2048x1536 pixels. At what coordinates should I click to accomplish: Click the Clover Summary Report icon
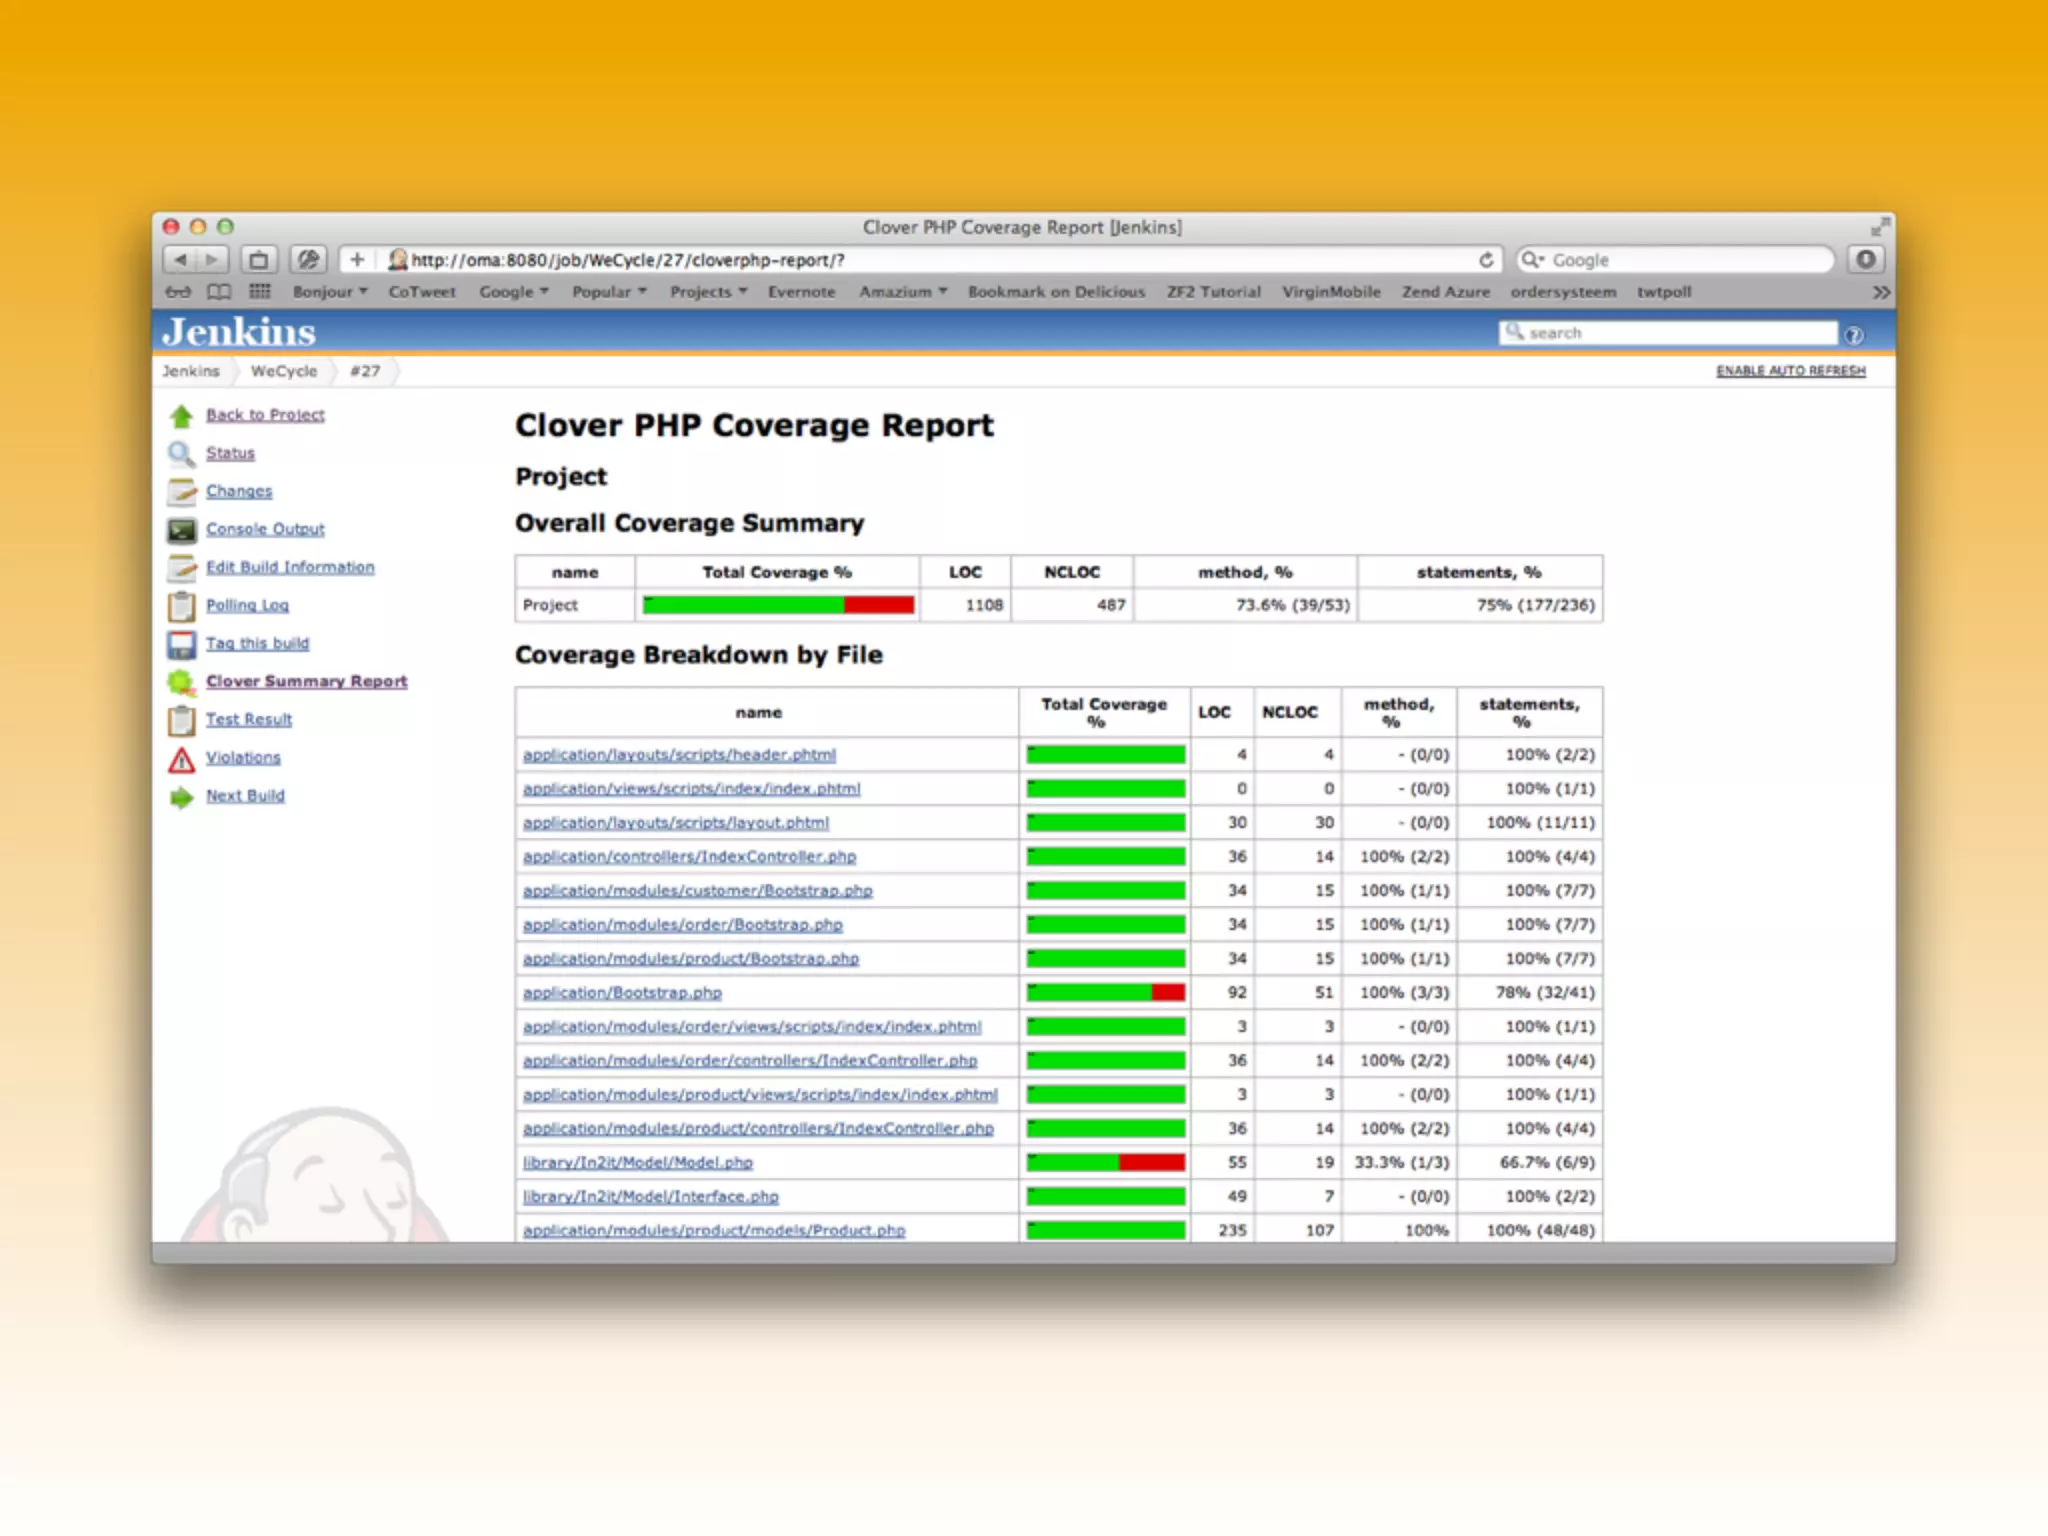tap(181, 682)
